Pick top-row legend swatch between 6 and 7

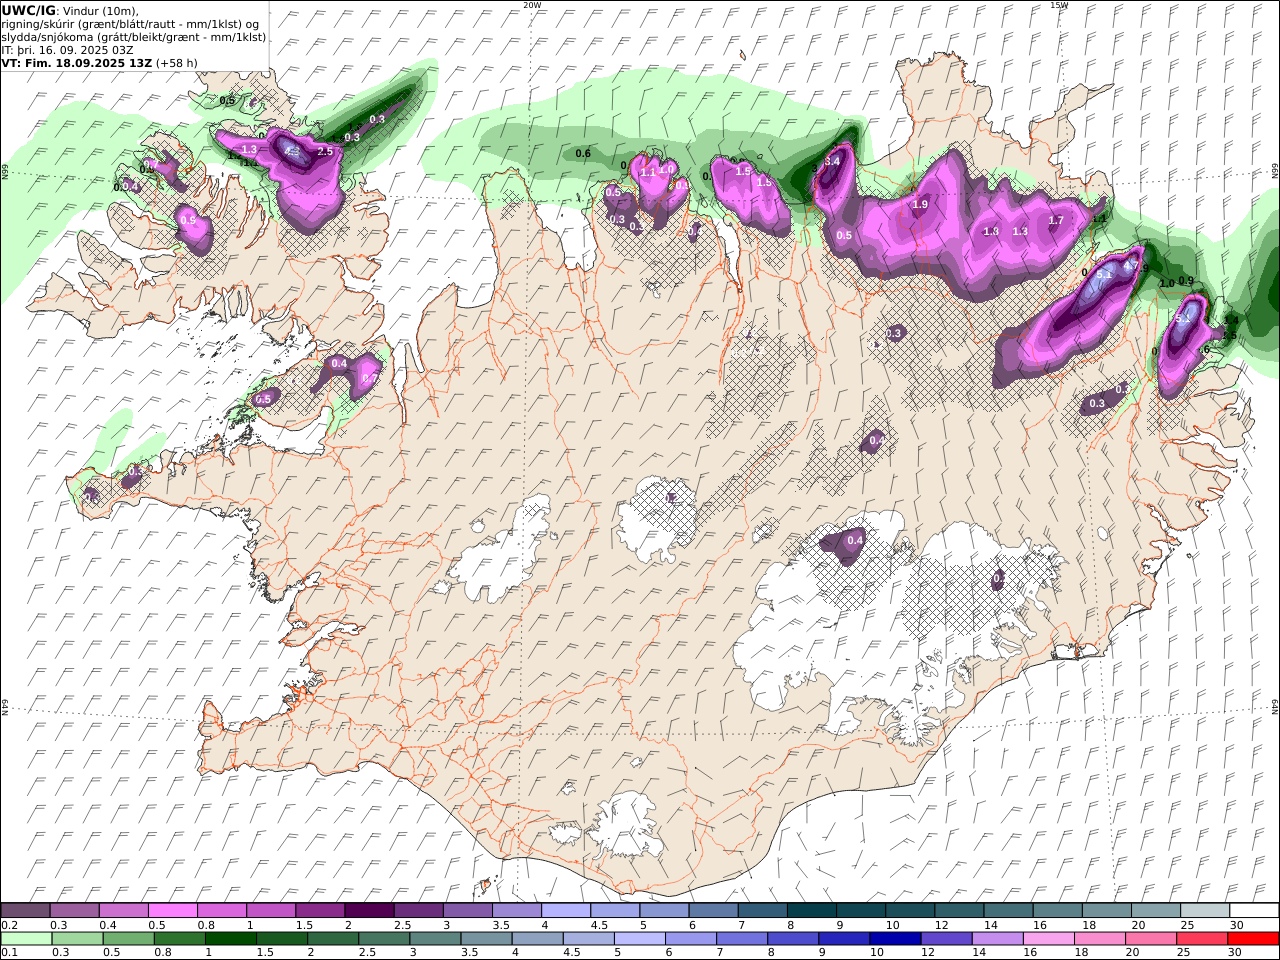click(712, 910)
